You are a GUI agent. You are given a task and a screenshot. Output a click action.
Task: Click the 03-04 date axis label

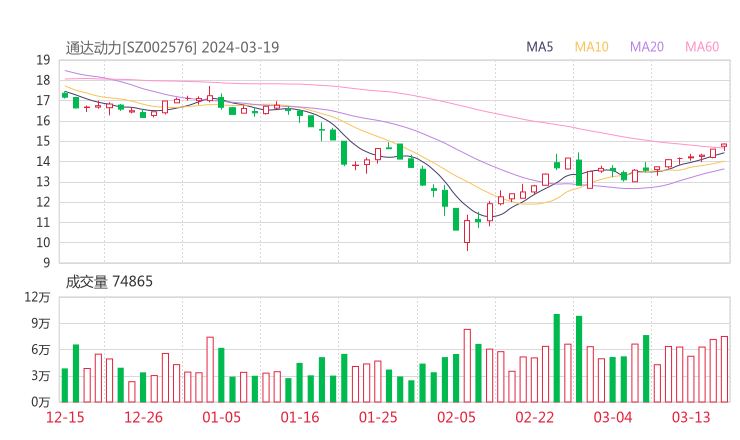[613, 417]
